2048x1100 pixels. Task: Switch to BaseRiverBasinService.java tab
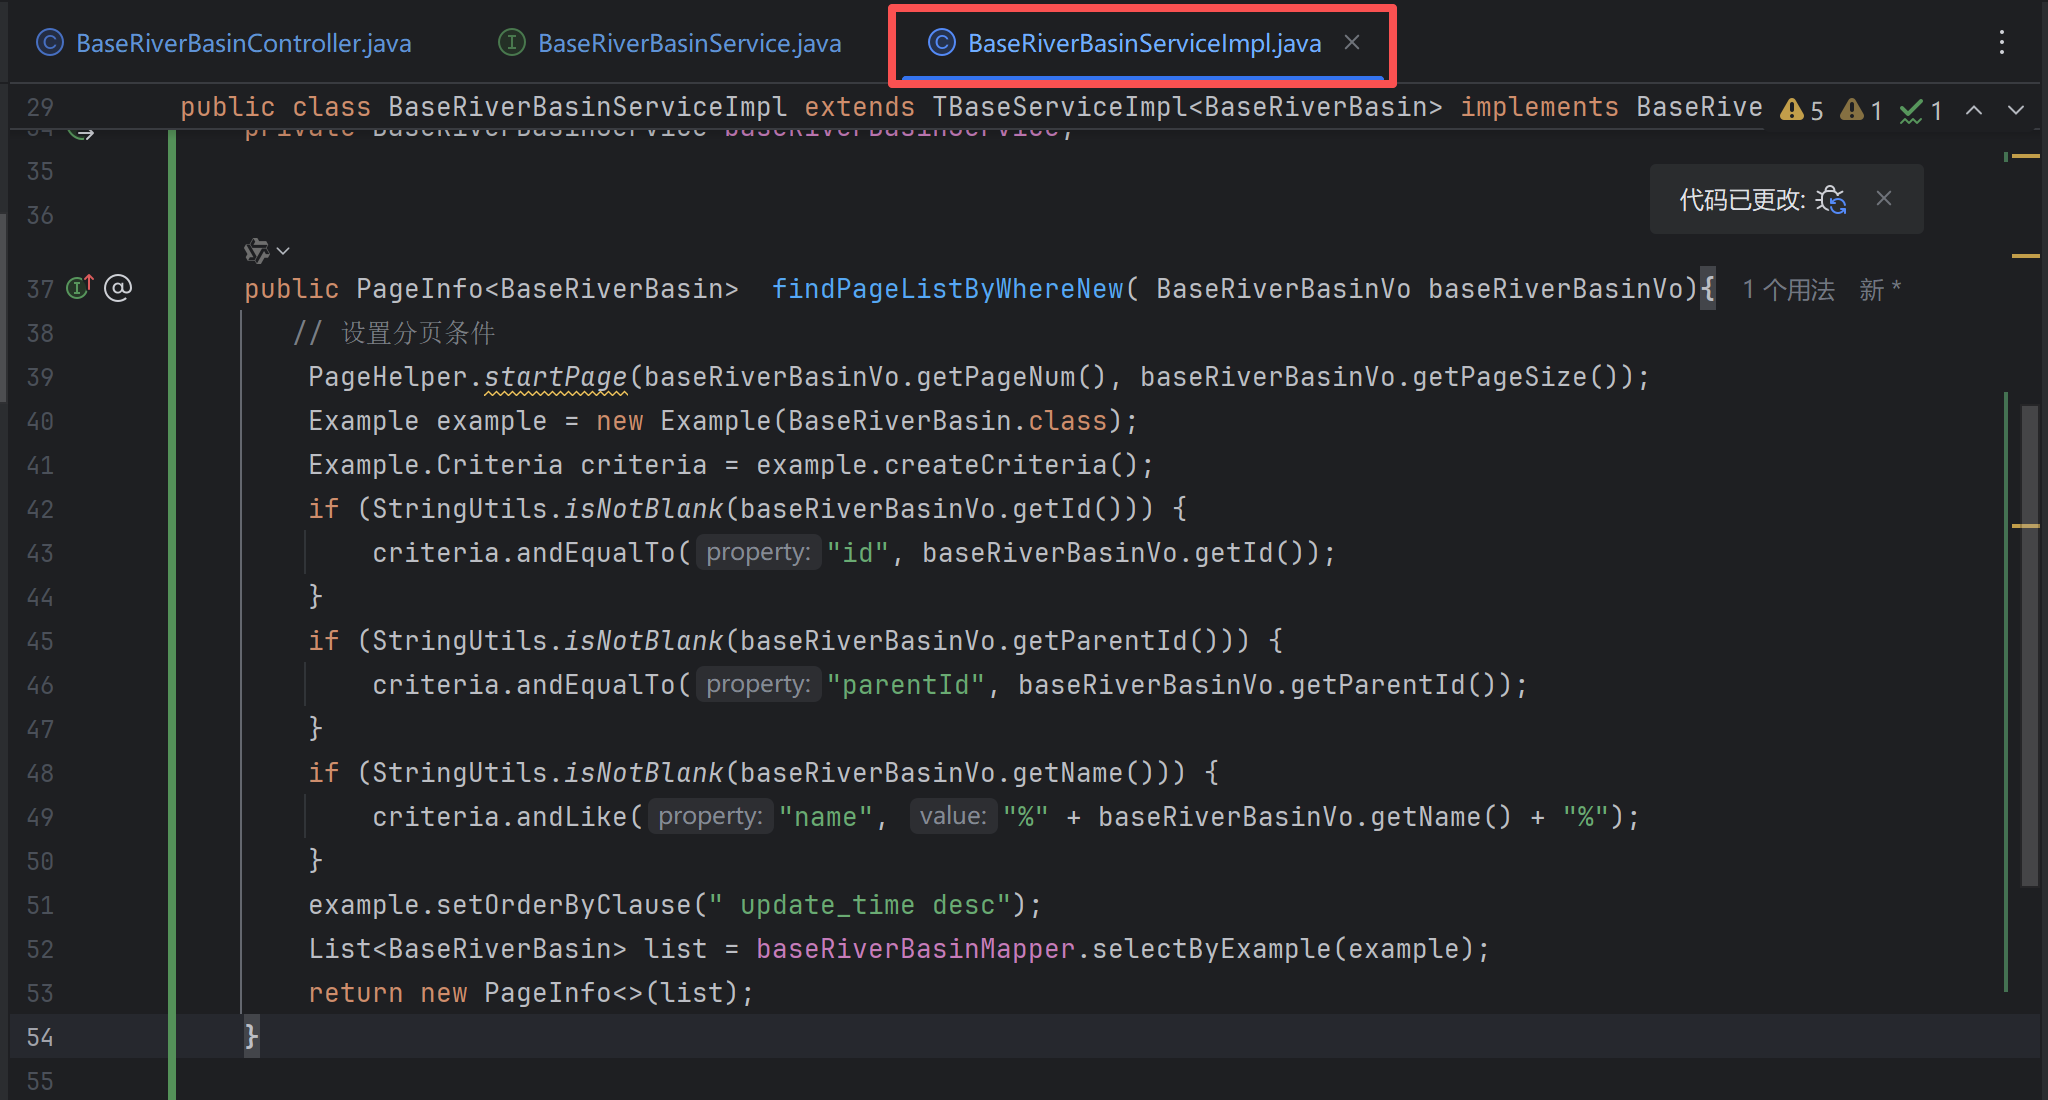pos(689,43)
